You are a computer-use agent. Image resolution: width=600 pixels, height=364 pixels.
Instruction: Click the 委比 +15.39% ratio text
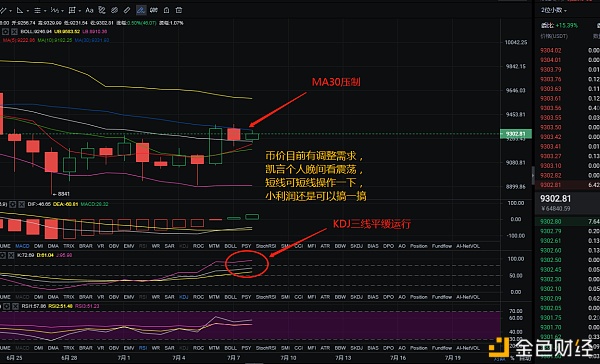pos(559,26)
